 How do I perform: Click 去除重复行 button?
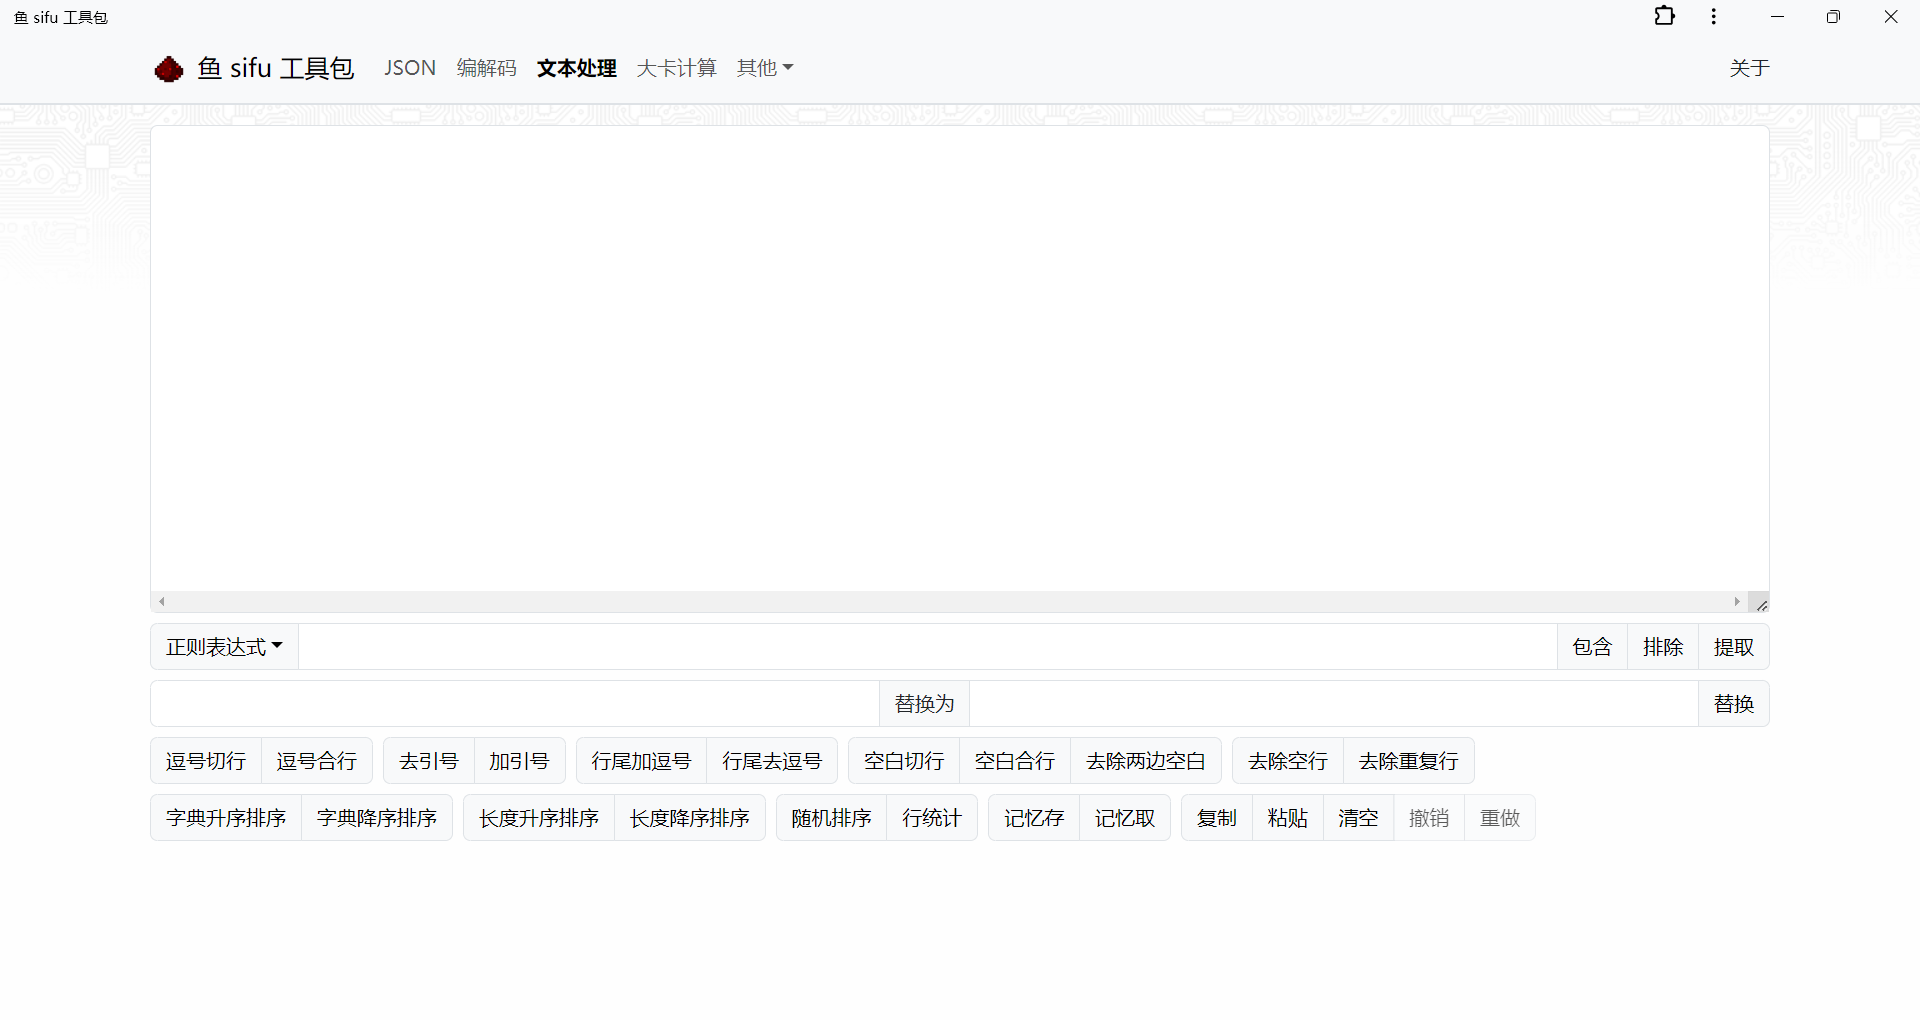tap(1409, 761)
